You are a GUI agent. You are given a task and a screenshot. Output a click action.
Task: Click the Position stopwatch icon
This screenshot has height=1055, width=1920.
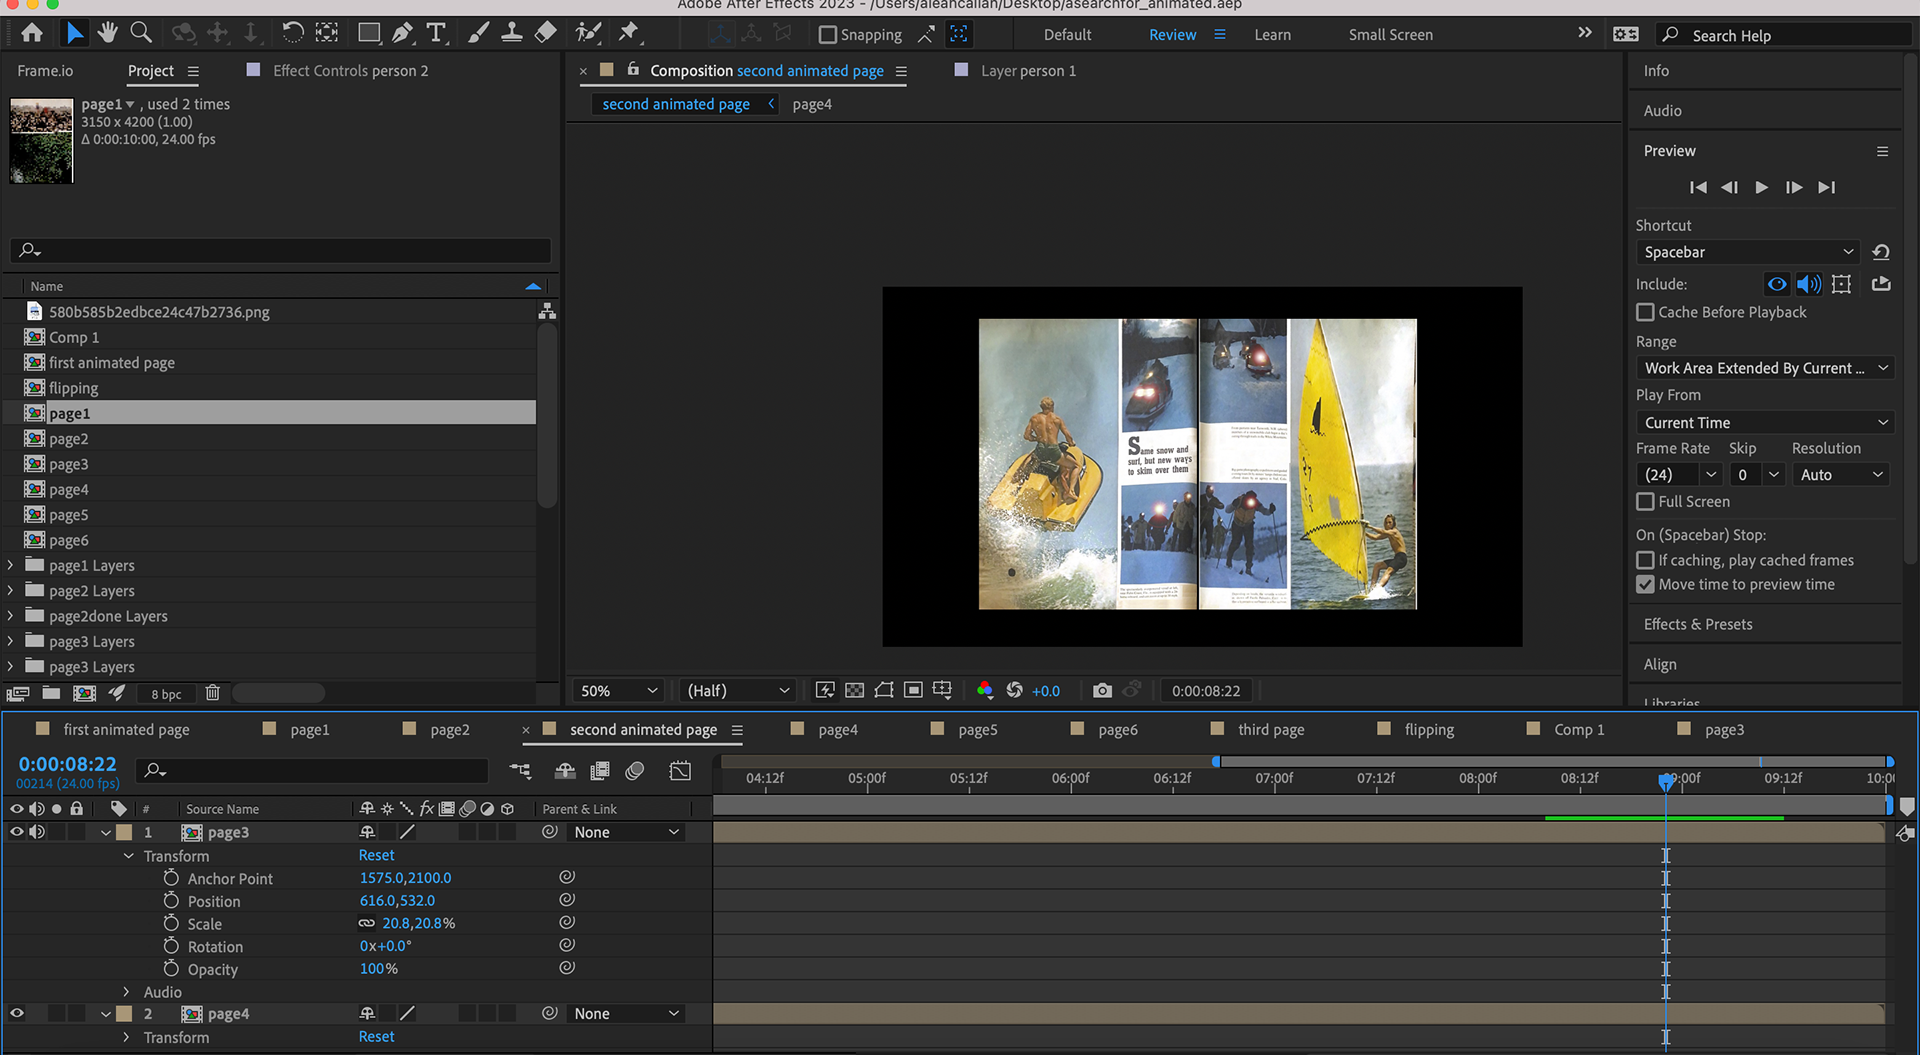coord(171,901)
